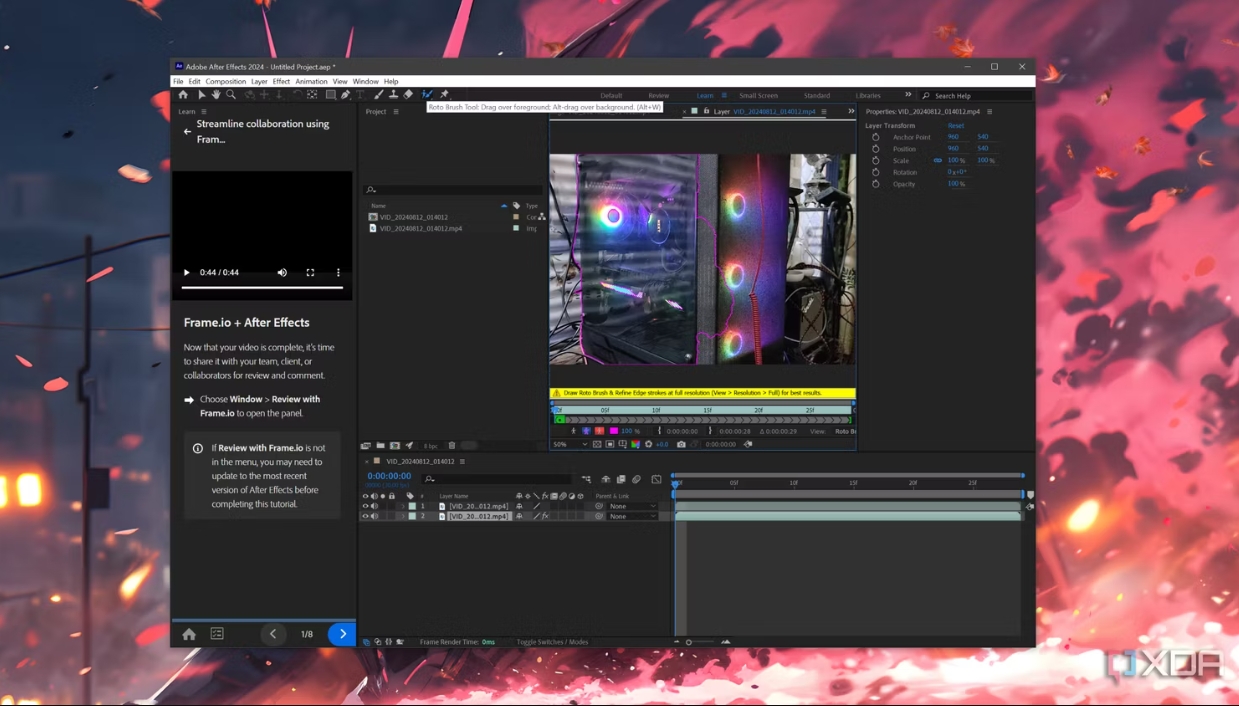Viewport: 1239px width, 706px height.
Task: Open the Learn panel menu icon
Action: click(204, 111)
